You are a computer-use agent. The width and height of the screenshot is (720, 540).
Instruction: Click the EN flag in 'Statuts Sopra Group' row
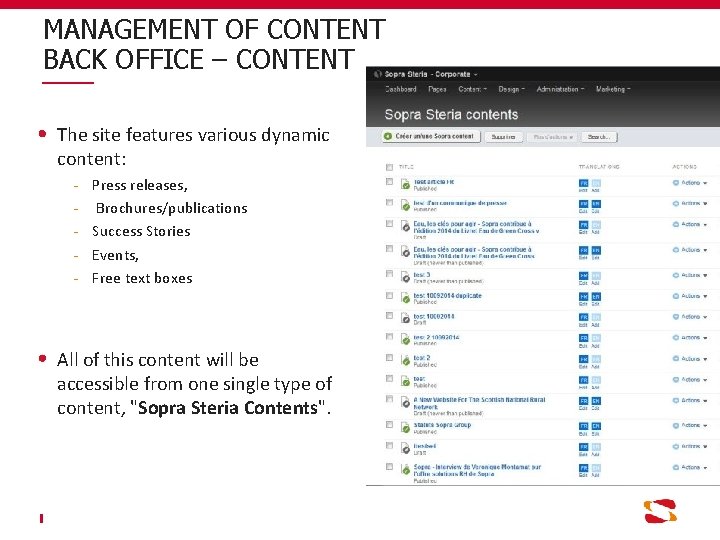click(596, 426)
